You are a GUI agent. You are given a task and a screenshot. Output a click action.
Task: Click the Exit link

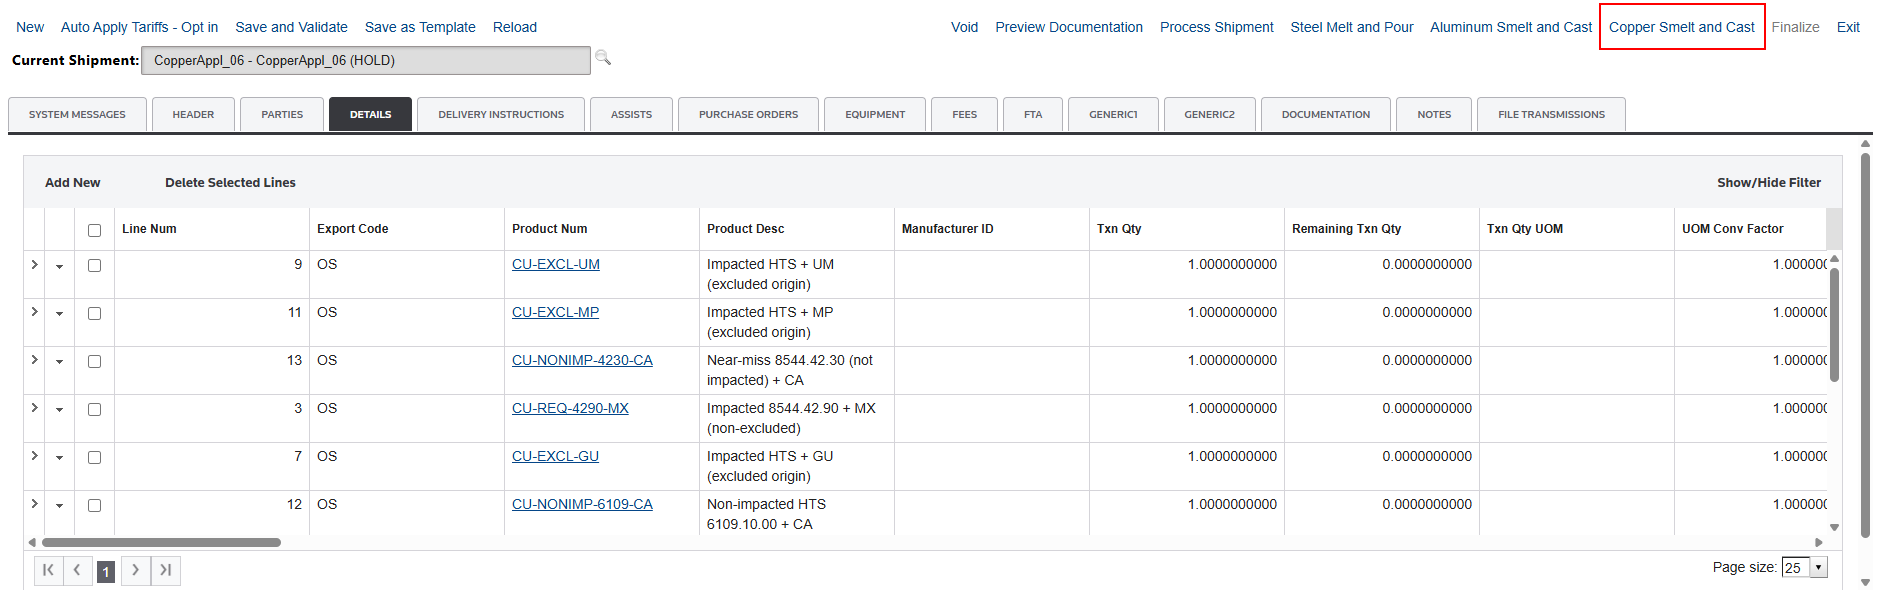tap(1848, 27)
